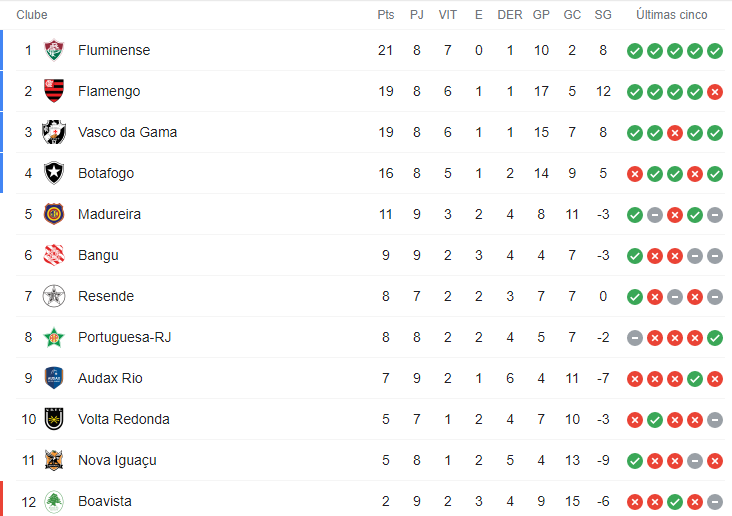The image size is (732, 516).
Task: Open the Audax Rio team name
Action: [x=110, y=378]
